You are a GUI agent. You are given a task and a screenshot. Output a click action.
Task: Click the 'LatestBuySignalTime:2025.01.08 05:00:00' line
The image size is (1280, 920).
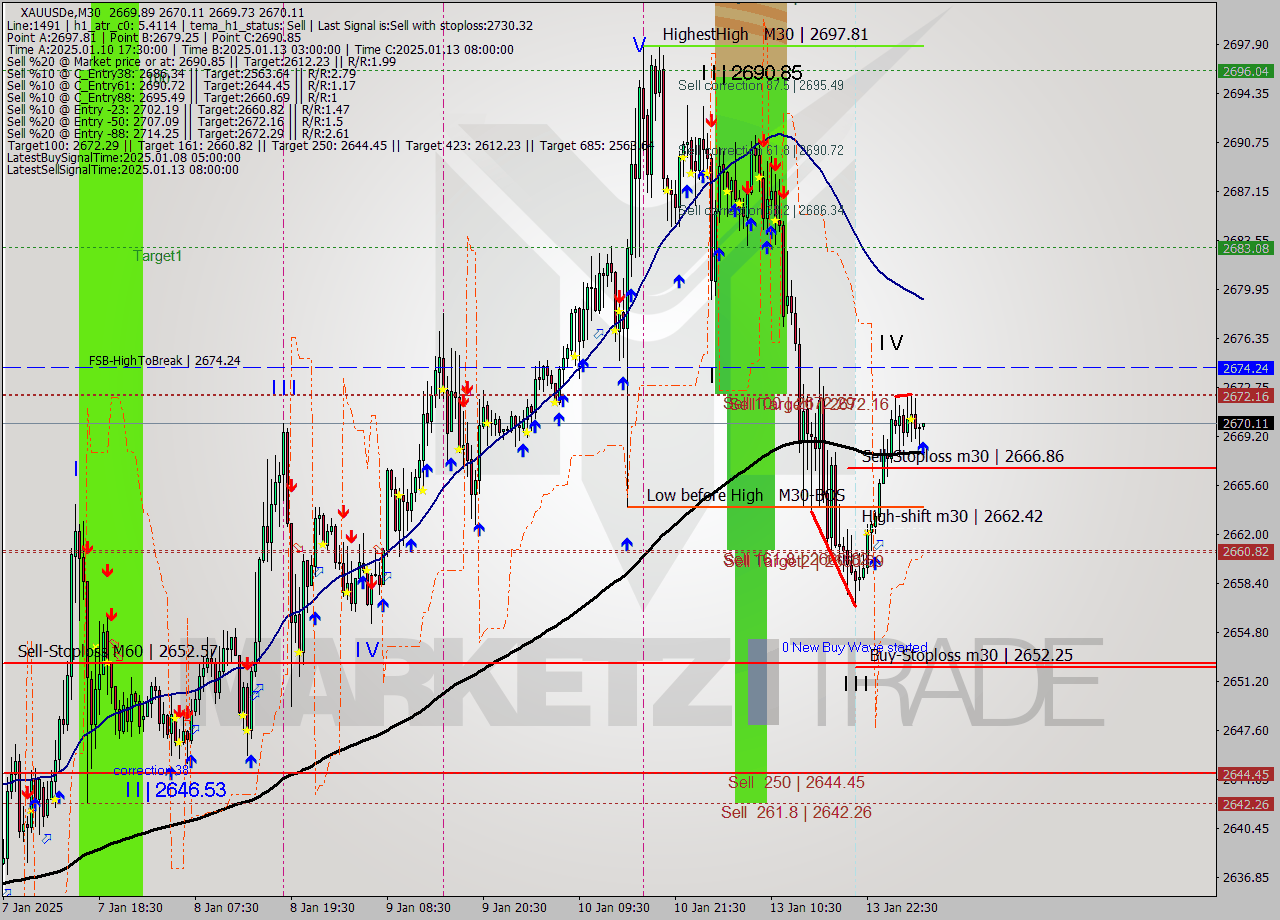[x=124, y=157]
